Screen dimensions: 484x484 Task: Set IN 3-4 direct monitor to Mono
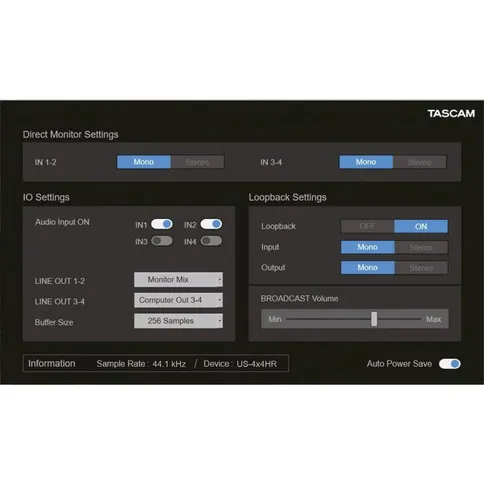(x=366, y=162)
